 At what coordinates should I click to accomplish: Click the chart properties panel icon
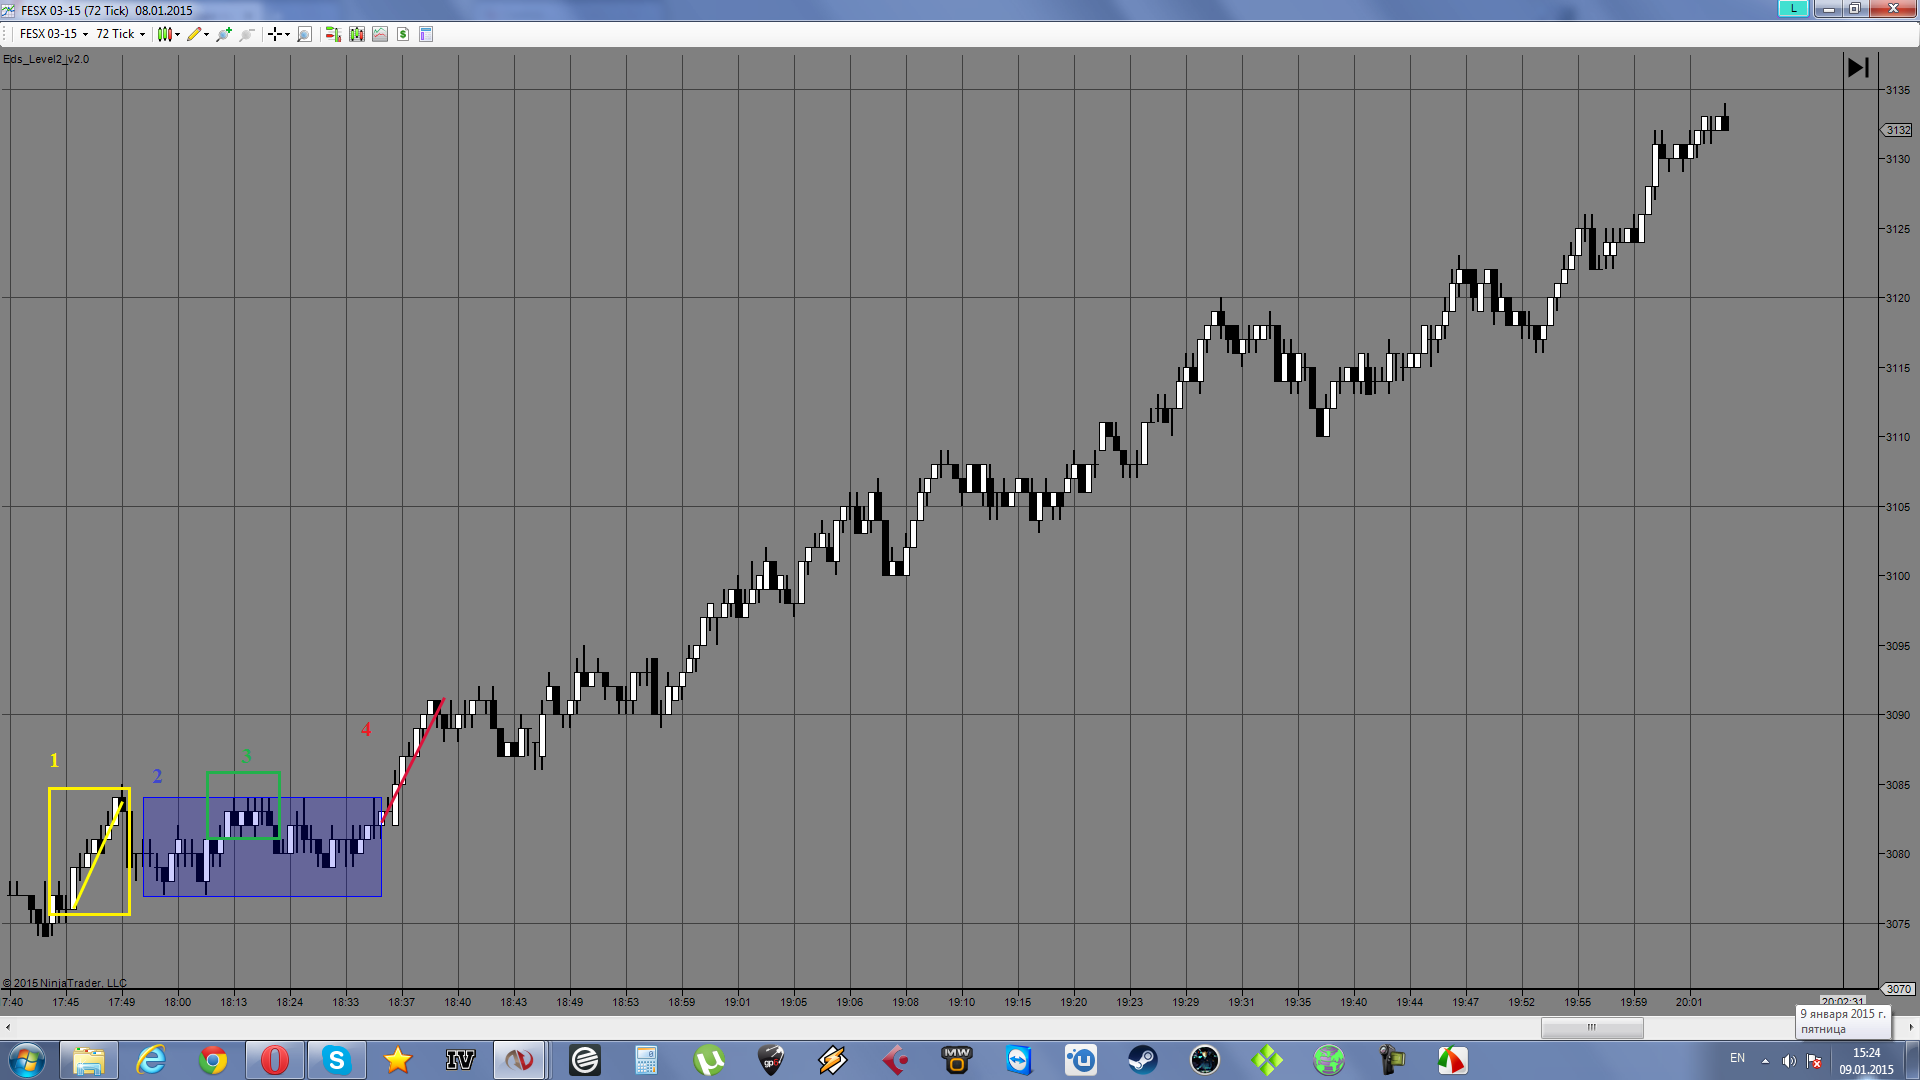coord(426,34)
